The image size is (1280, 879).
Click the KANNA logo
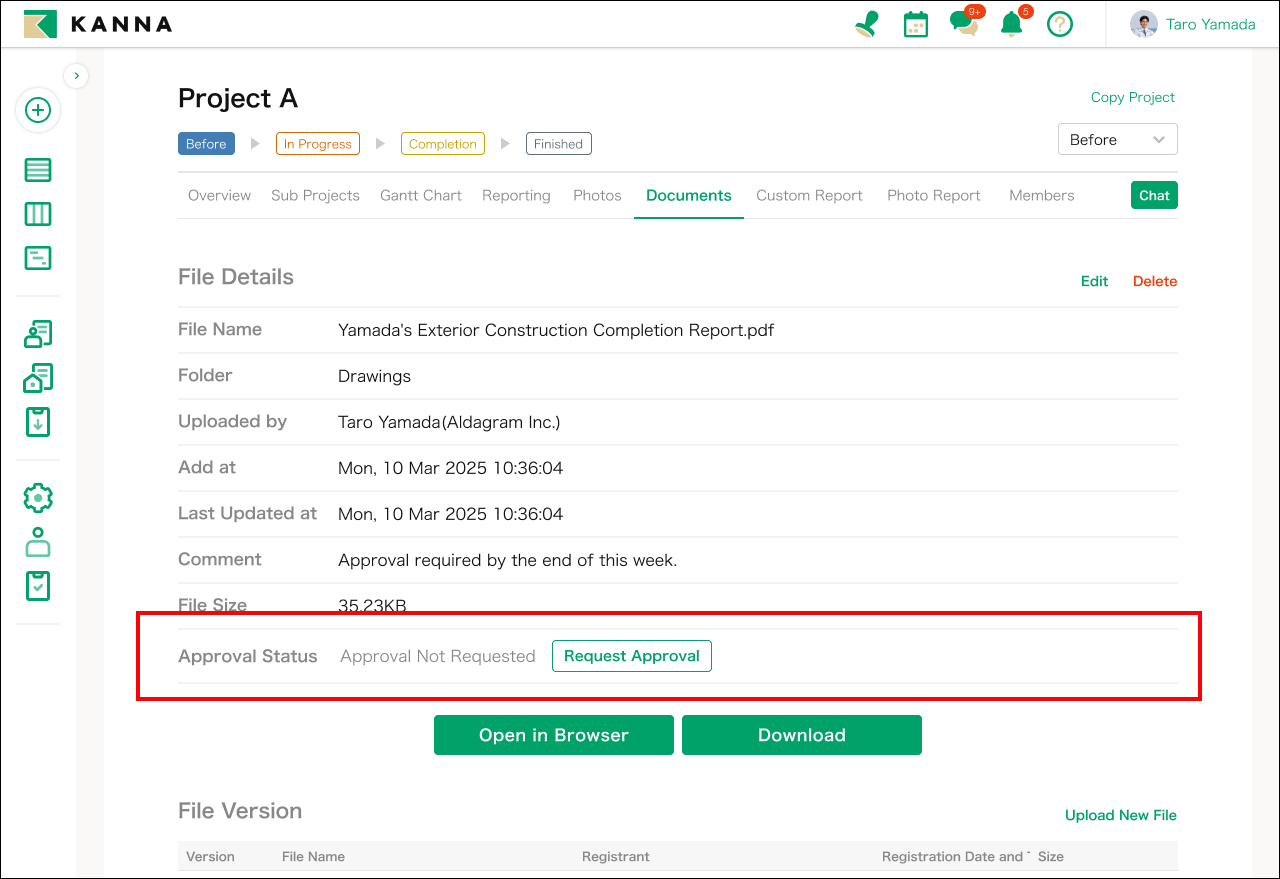point(98,24)
